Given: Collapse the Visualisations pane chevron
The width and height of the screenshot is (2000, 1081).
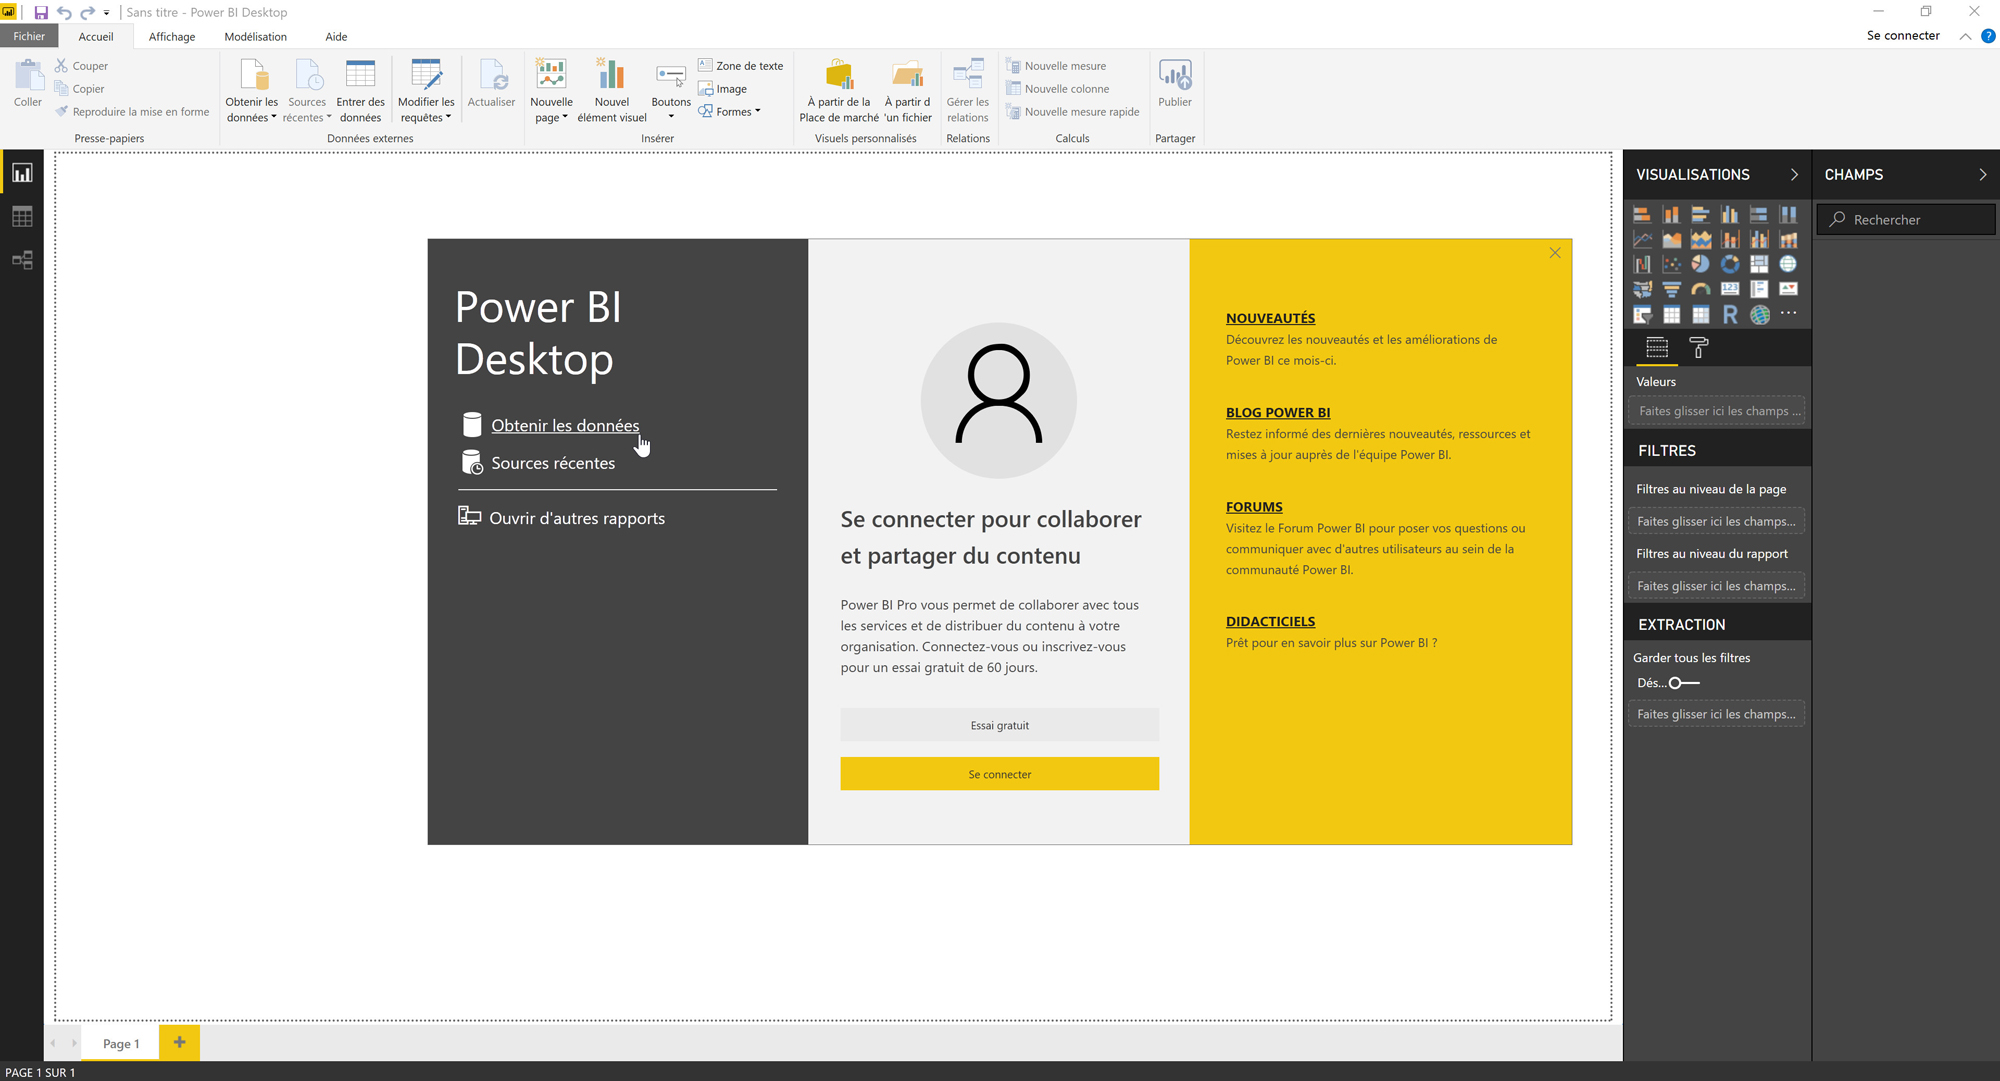Looking at the screenshot, I should click(1794, 174).
